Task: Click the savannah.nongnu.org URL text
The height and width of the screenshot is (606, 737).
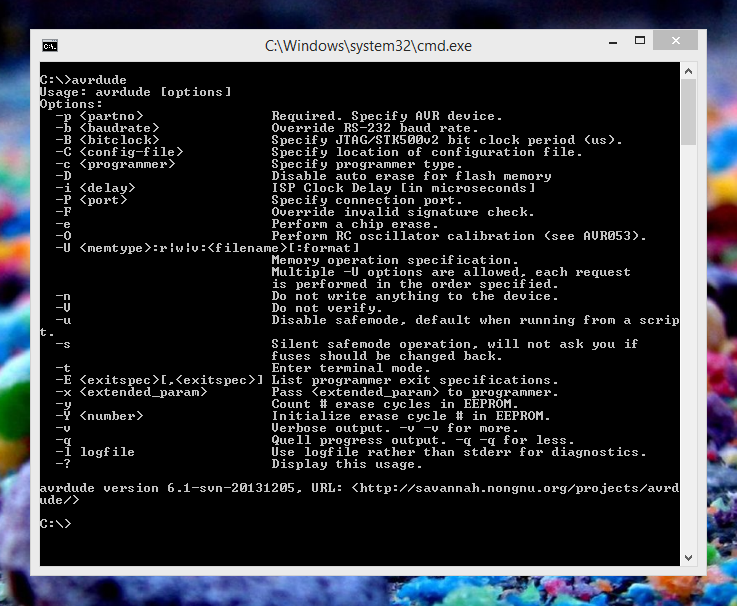Action: click(520, 488)
